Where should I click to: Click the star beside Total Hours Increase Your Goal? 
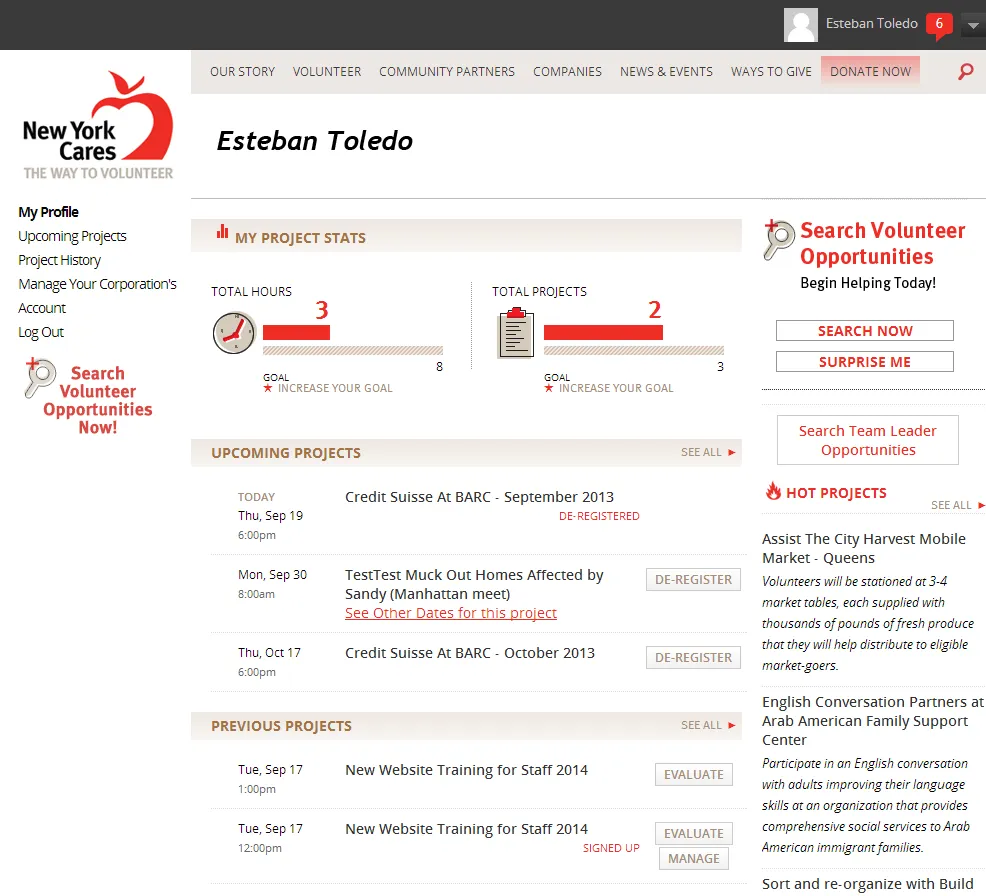[268, 388]
